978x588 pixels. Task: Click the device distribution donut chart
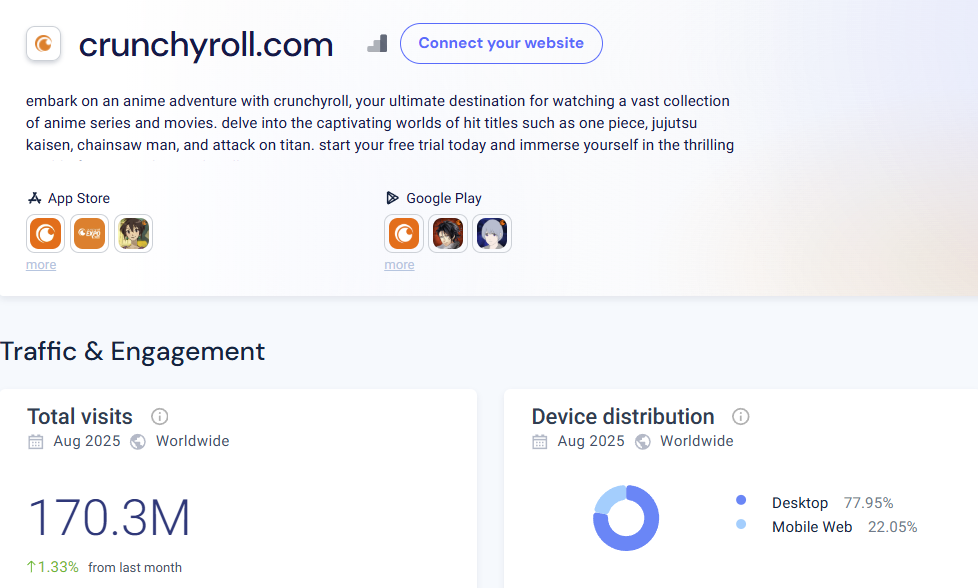coord(626,518)
